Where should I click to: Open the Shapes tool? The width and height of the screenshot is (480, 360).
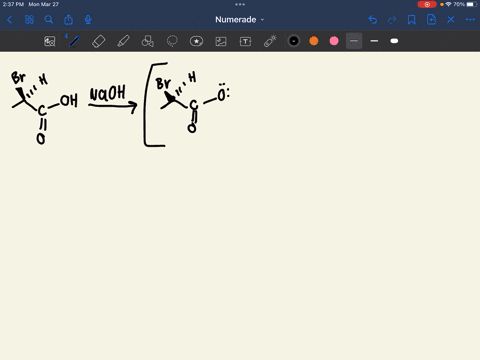148,41
